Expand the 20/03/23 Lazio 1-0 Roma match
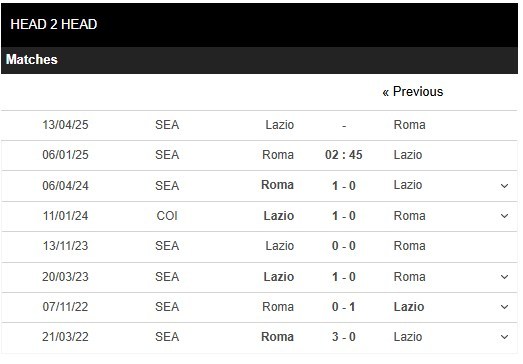 [504, 277]
